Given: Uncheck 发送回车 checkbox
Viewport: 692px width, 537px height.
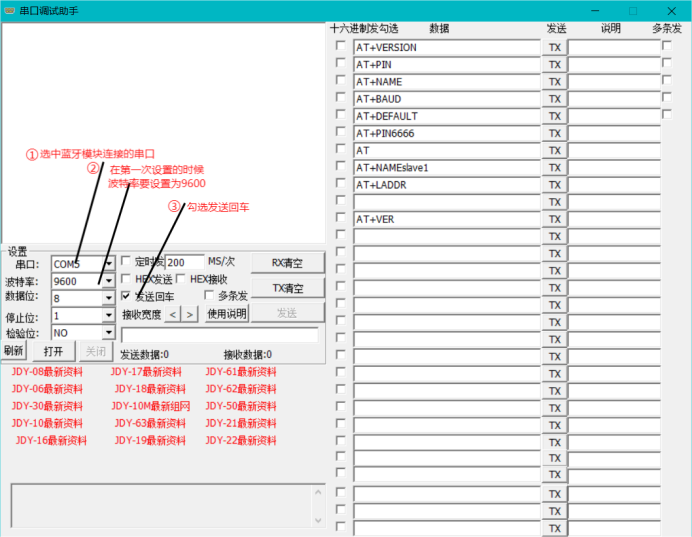Looking at the screenshot, I should 126,295.
